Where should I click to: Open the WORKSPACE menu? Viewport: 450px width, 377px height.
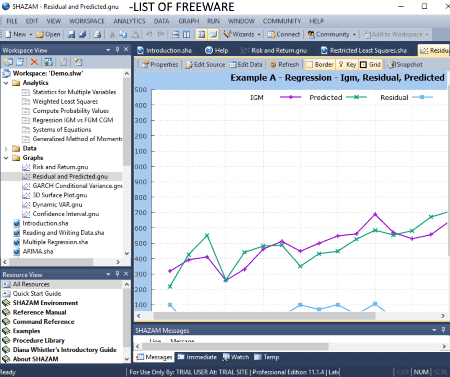pos(87,21)
